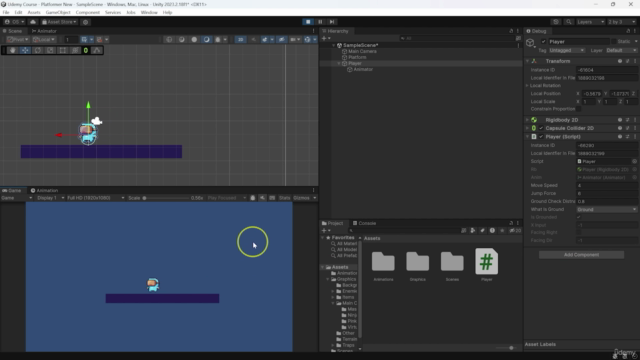This screenshot has height=360, width=640.
Task: Switch to the Console tab
Action: tap(364, 223)
